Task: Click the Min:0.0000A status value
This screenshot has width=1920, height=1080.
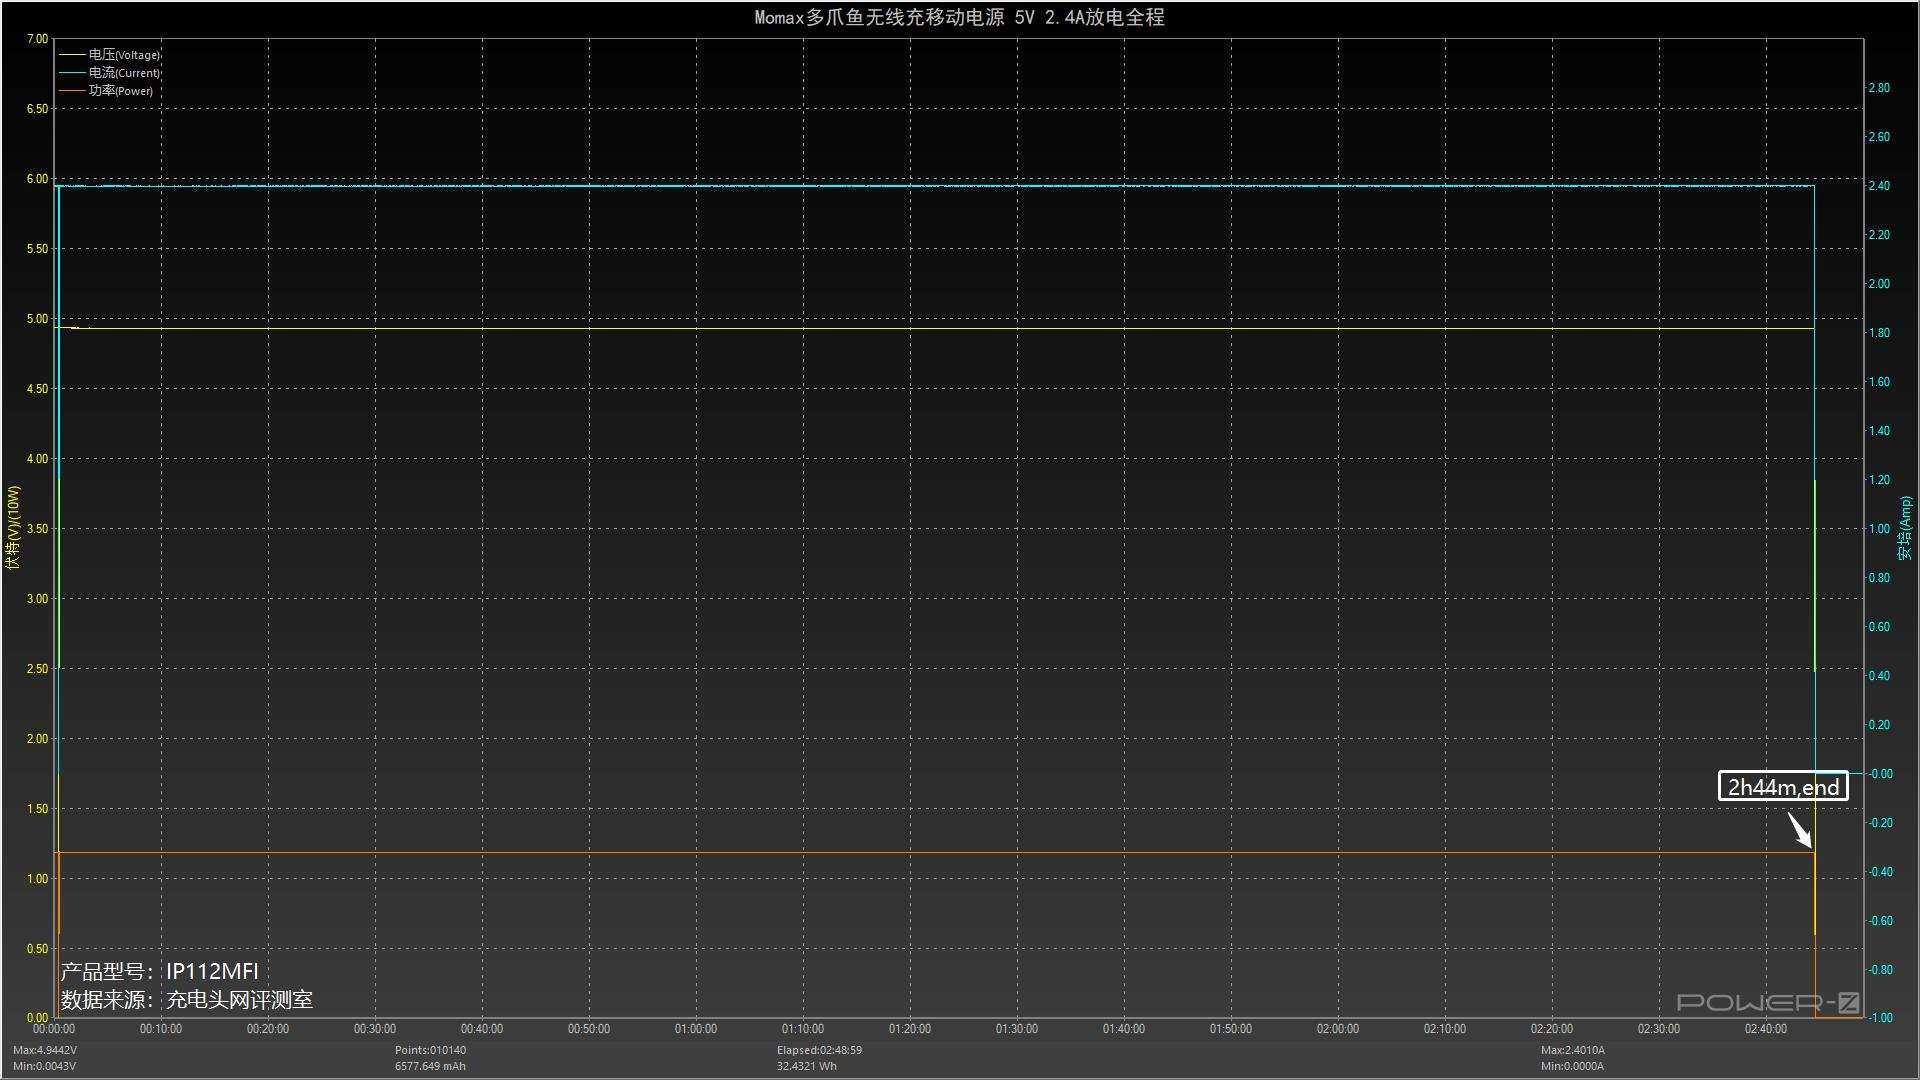Action: 1573,1066
